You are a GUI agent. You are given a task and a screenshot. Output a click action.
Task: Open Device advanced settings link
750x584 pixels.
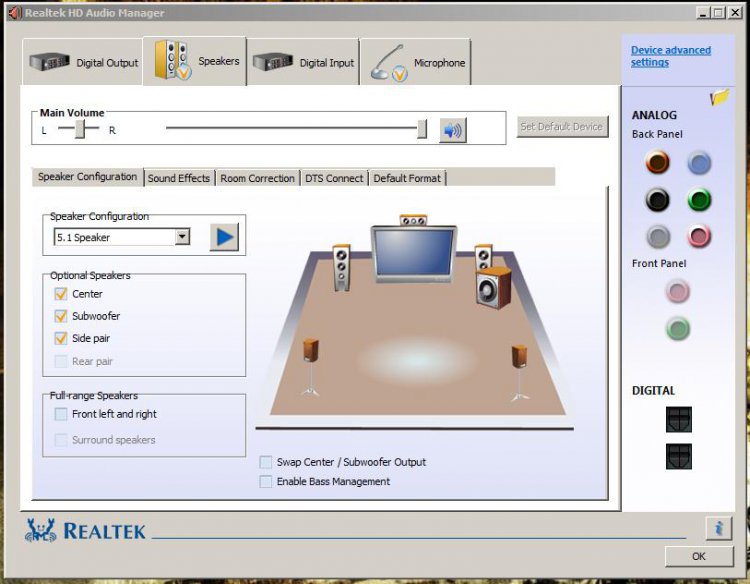coord(671,56)
